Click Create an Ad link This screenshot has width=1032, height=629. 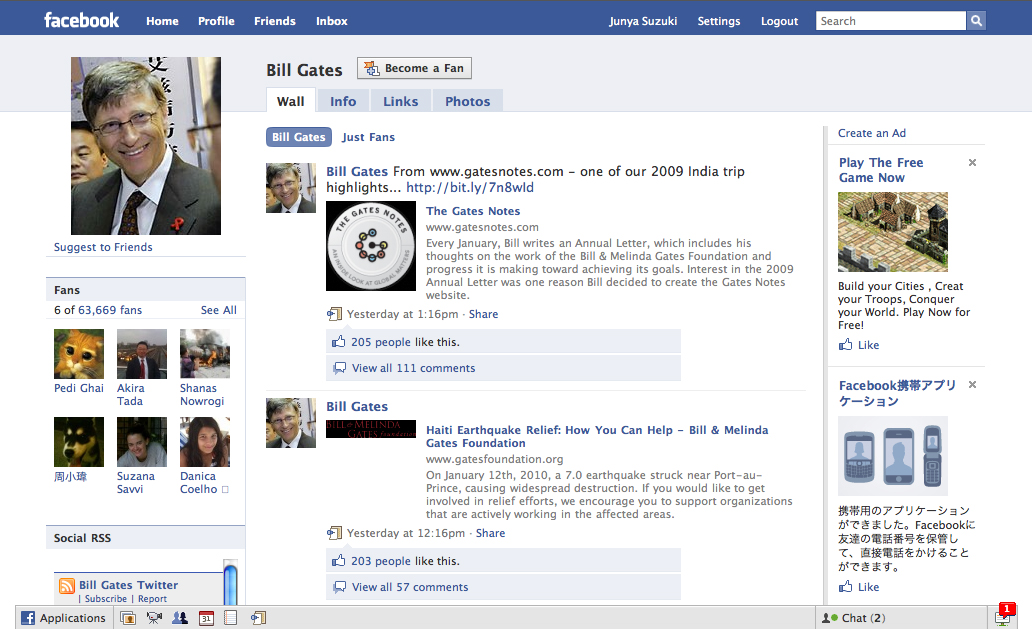tap(871, 133)
